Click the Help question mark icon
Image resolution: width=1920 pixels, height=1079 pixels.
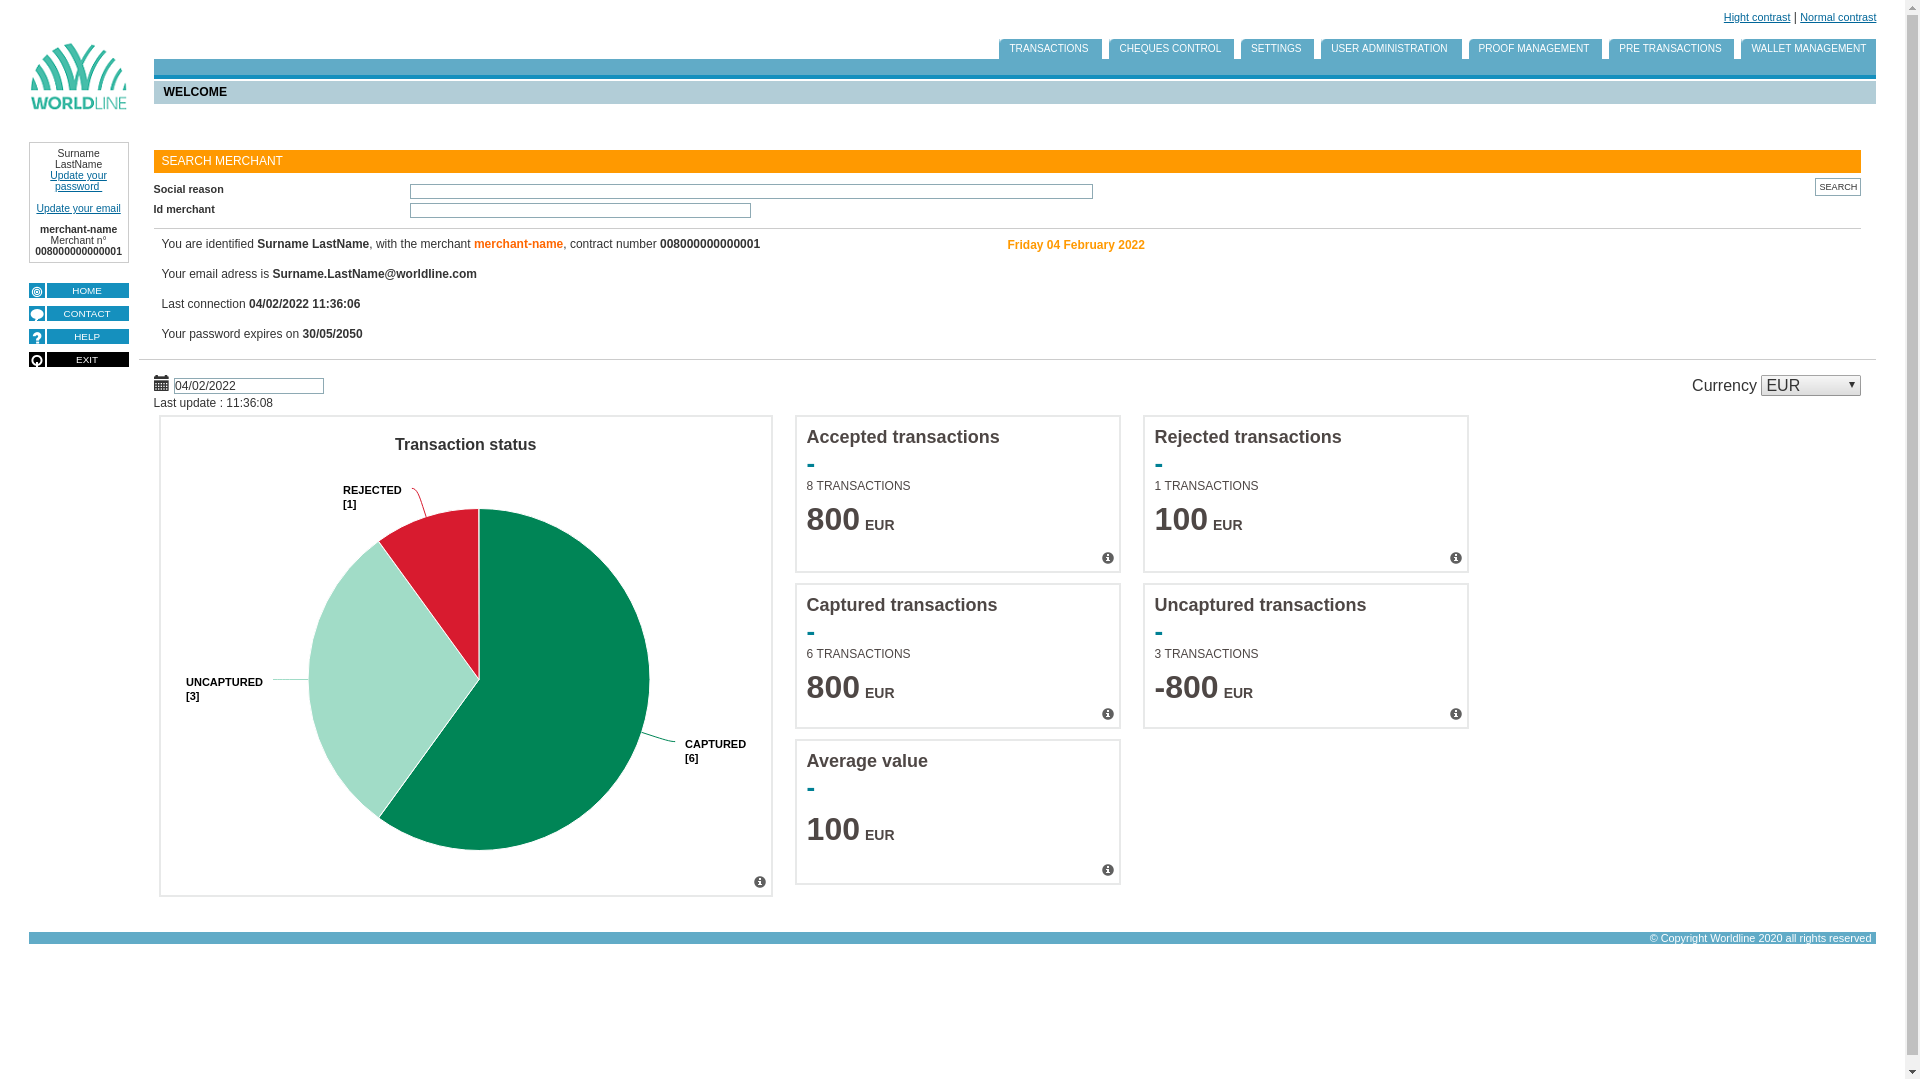coord(37,337)
